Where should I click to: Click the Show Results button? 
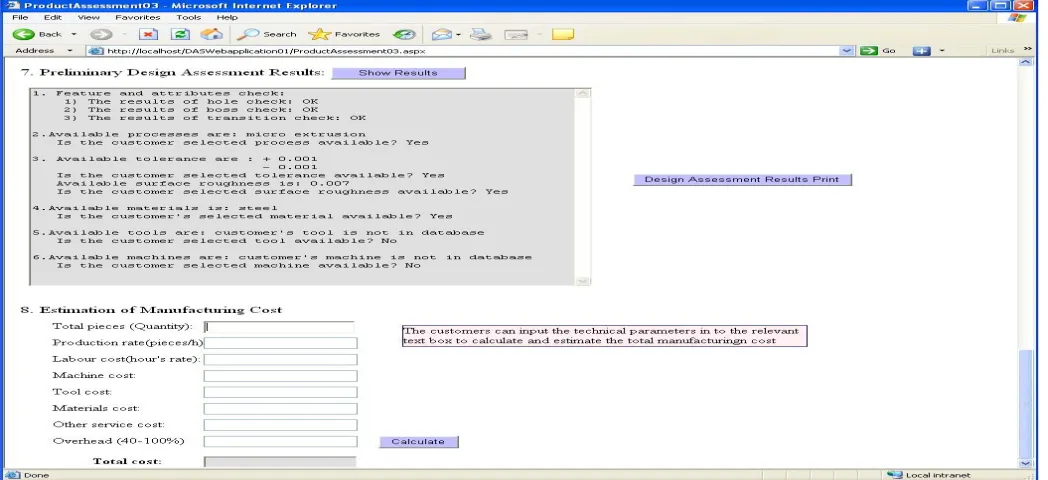[398, 73]
